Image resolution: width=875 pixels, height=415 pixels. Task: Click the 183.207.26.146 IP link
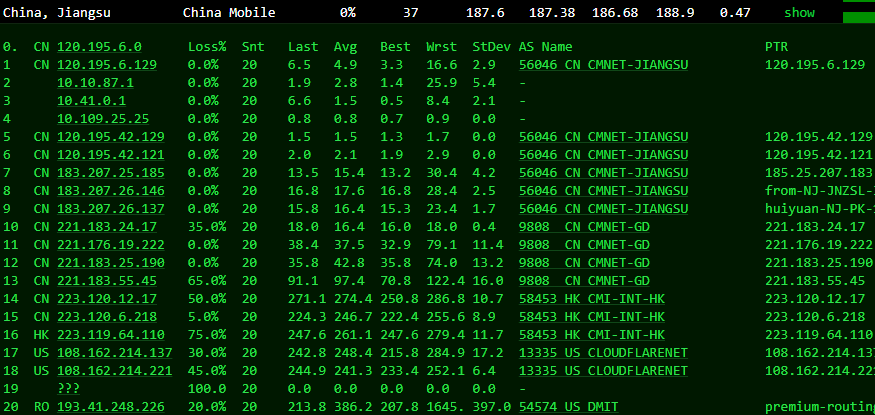[x=110, y=191]
